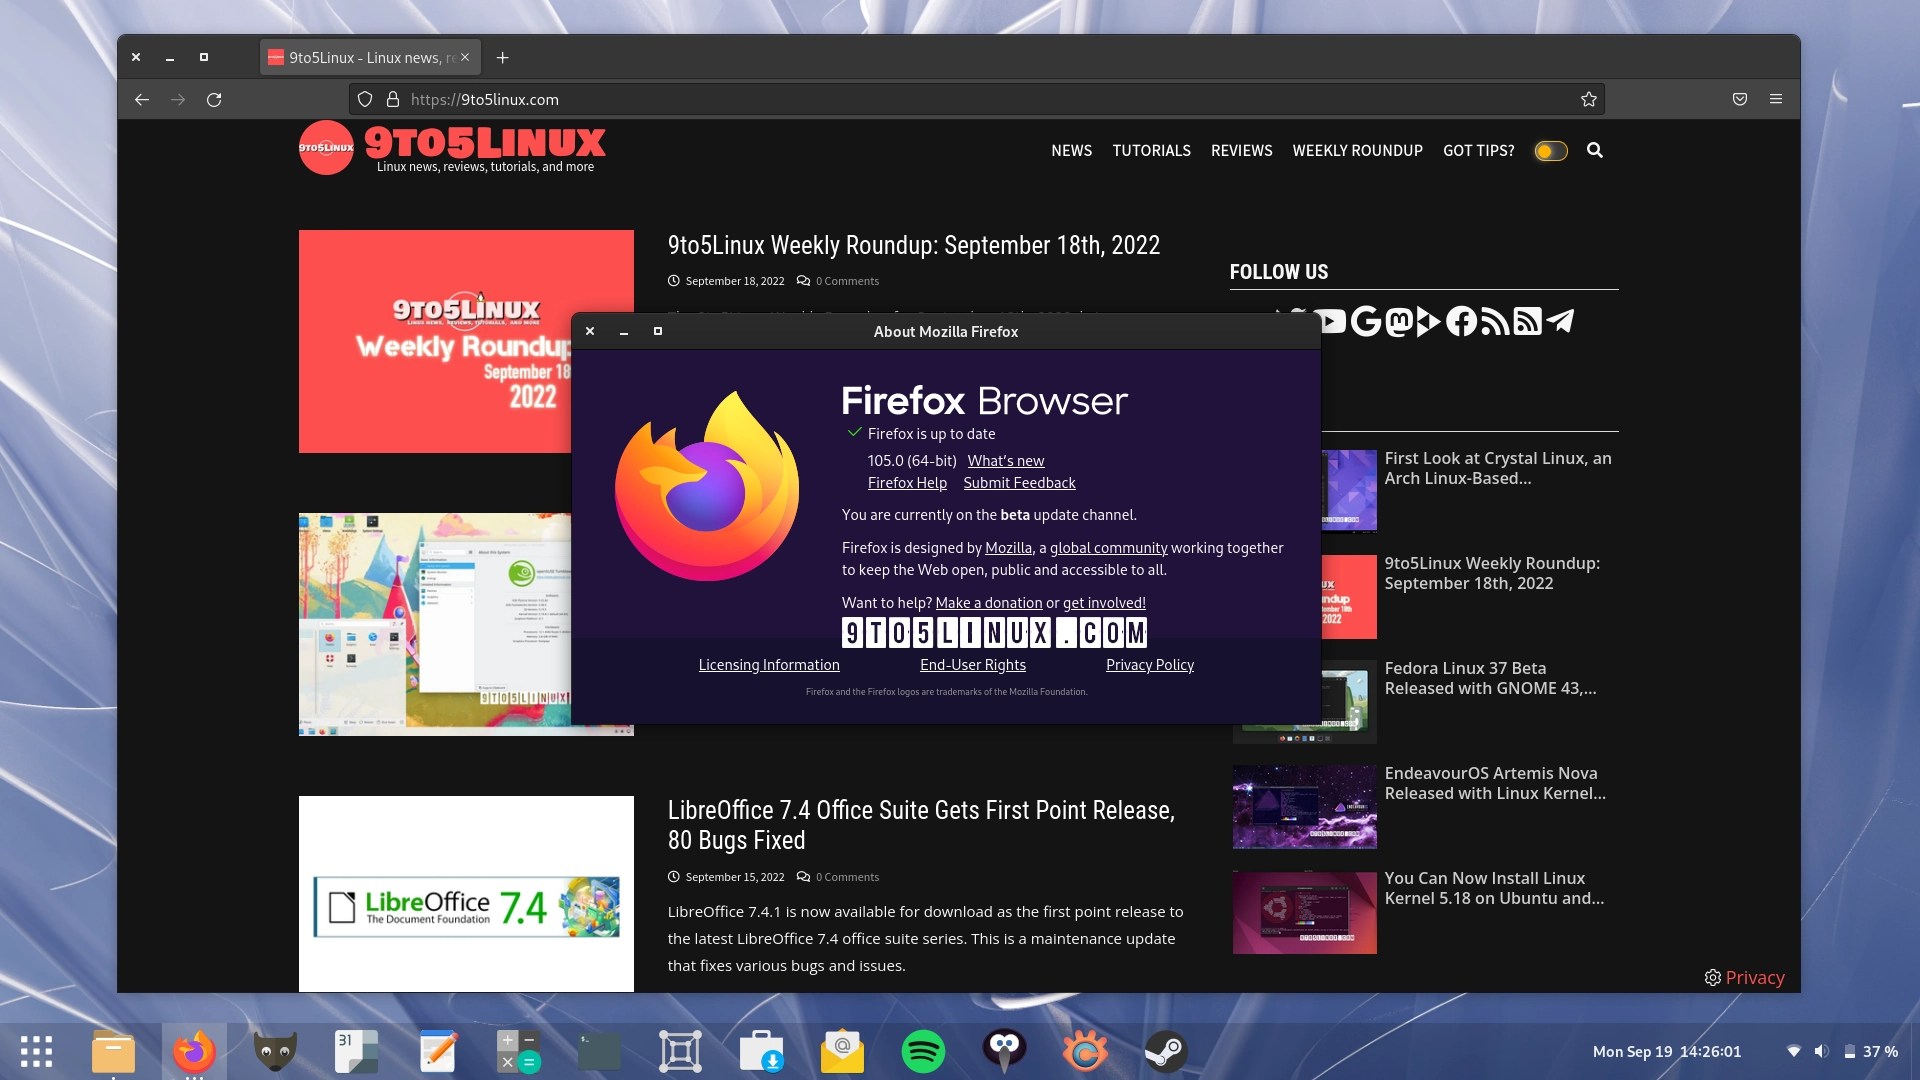Follow 9to5Linux via the Mastodon icon

click(1399, 321)
